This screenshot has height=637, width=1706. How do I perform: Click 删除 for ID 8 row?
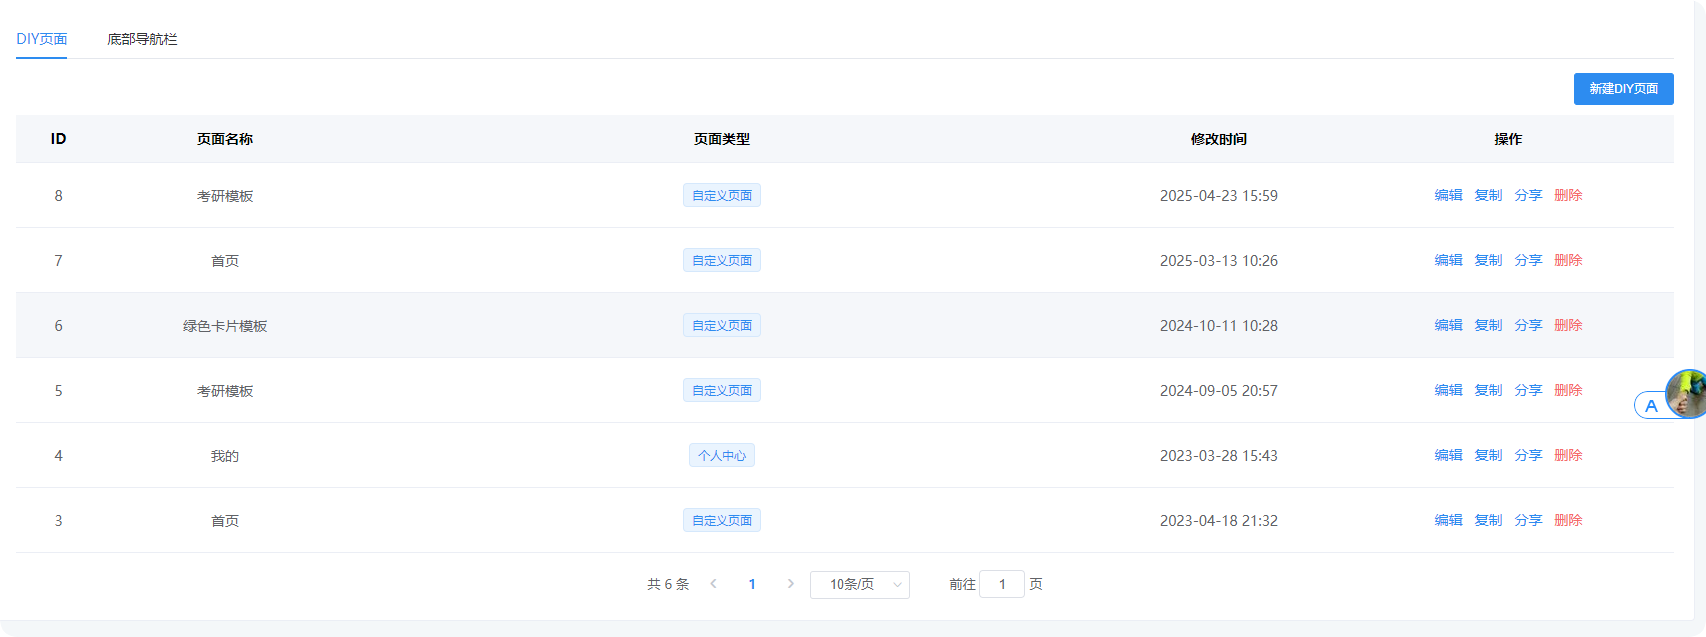pos(1568,195)
